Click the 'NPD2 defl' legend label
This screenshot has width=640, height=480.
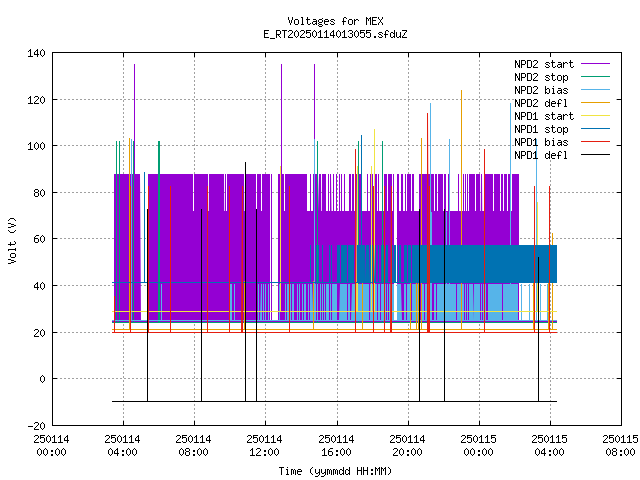(541, 103)
